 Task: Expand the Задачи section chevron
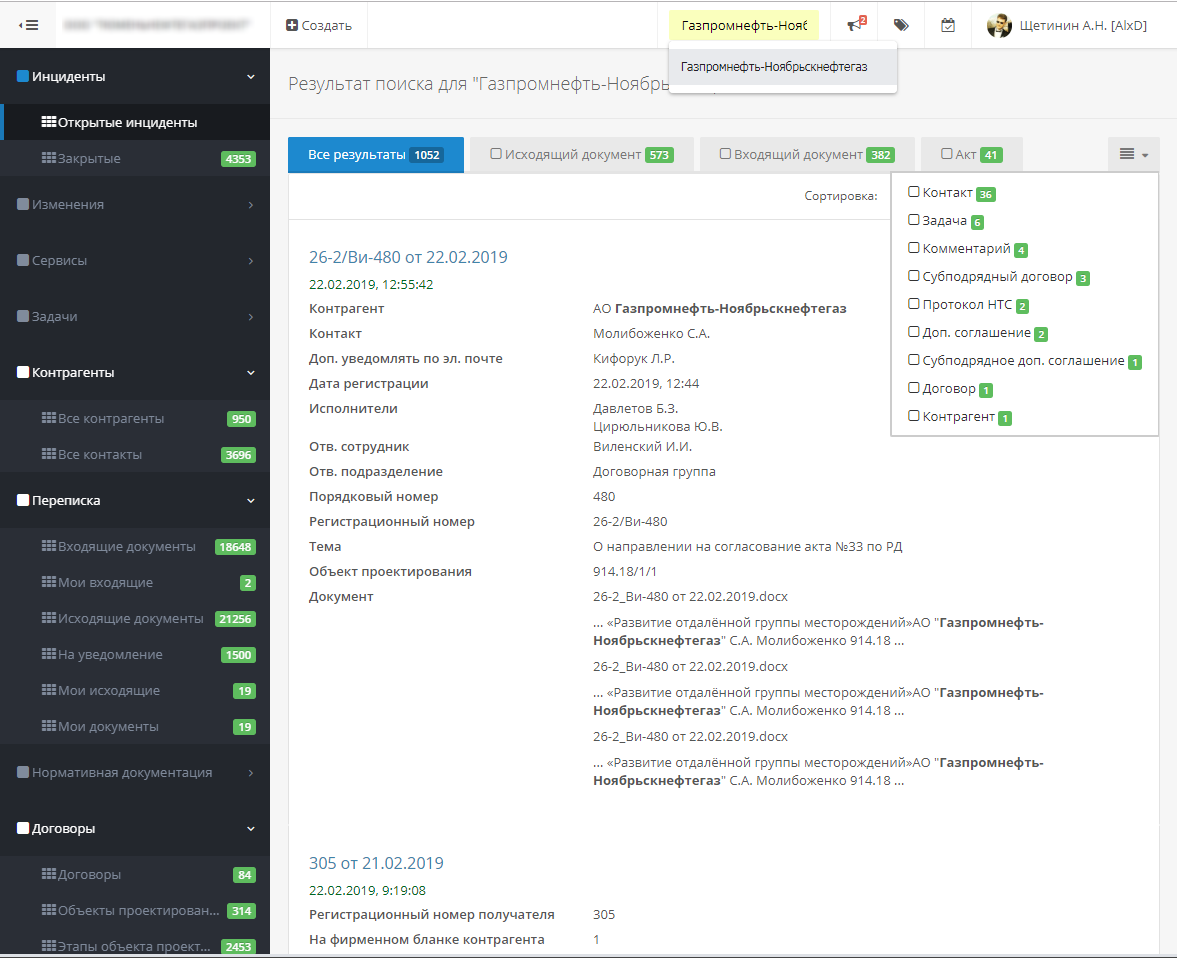[x=251, y=317]
